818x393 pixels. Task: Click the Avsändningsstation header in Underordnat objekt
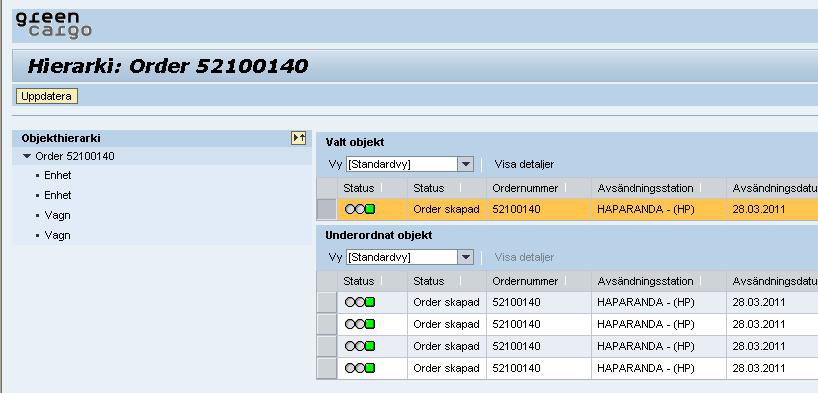coord(645,281)
